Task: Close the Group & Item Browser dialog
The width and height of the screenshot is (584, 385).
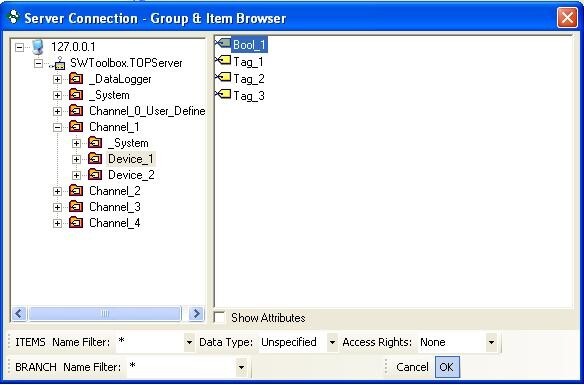Action: point(567,18)
